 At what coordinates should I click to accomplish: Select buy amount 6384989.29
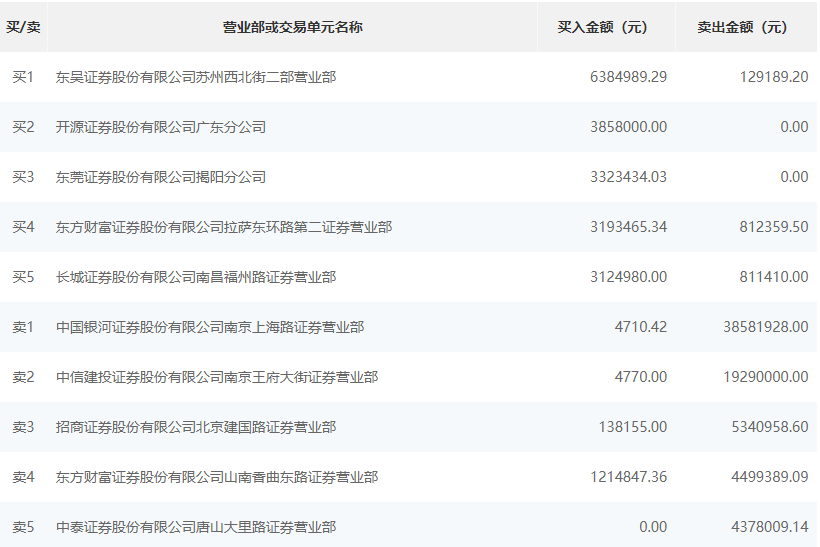tap(629, 77)
